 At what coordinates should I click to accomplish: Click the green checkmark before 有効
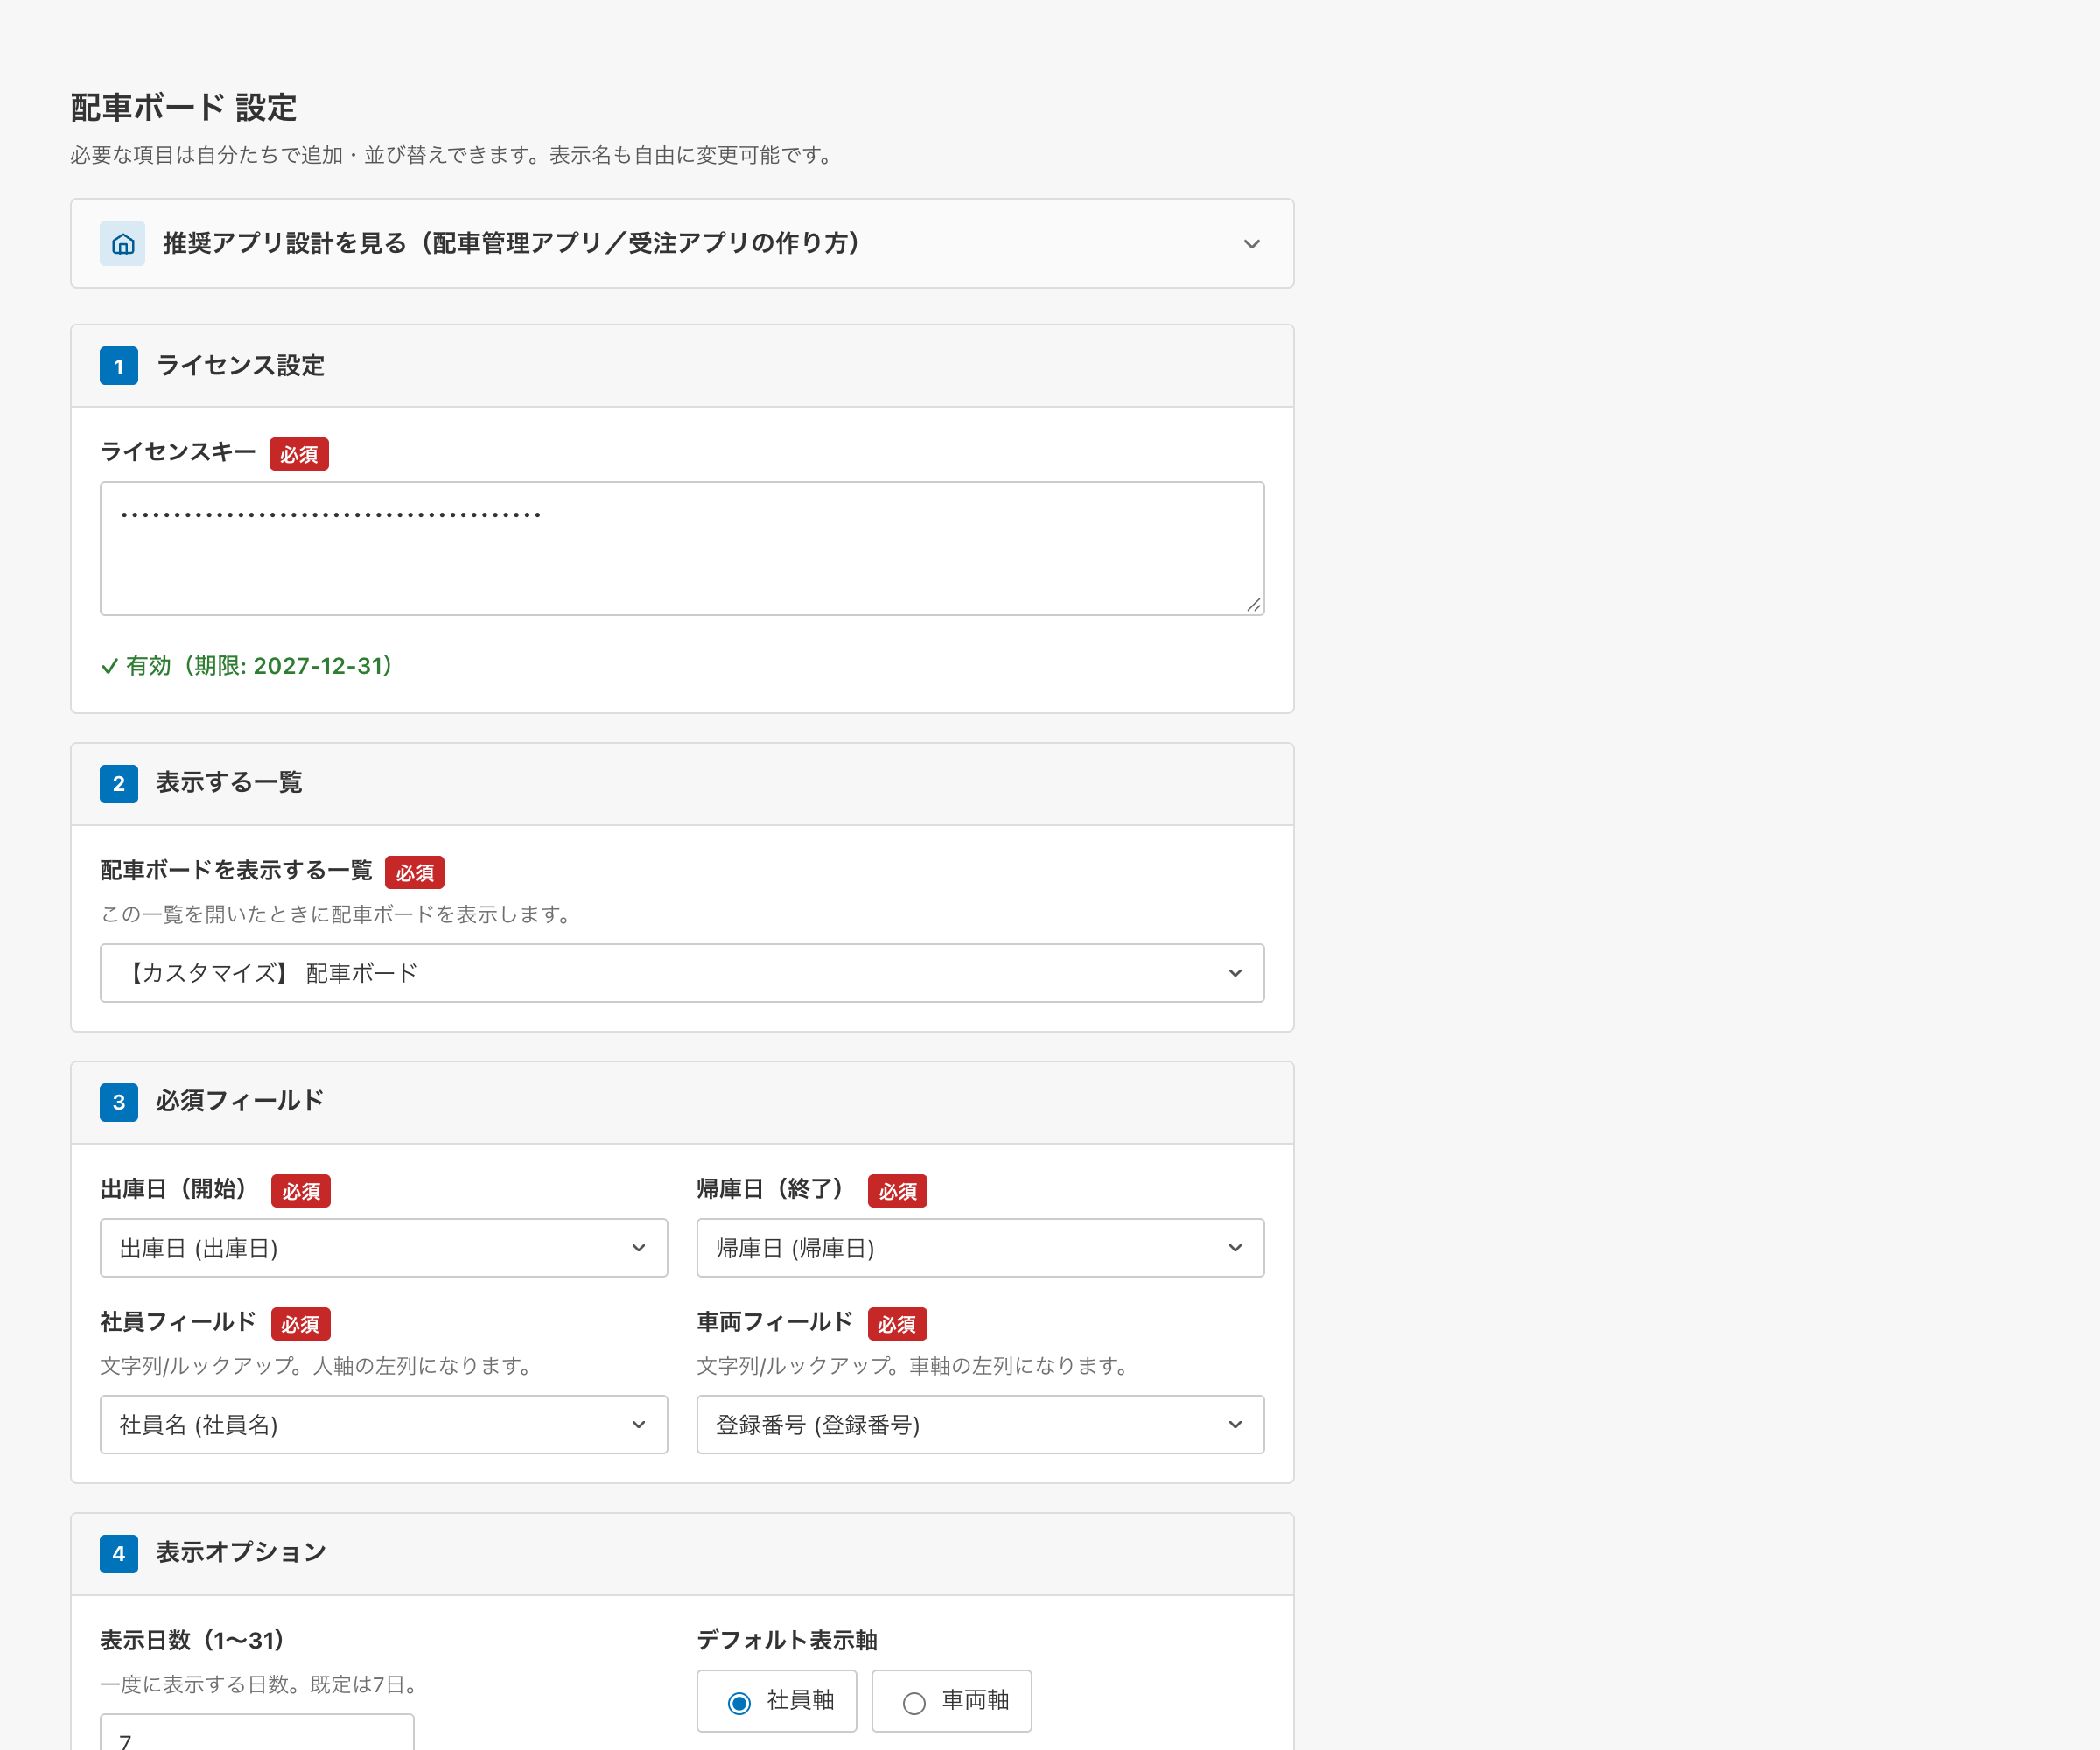pos(110,666)
